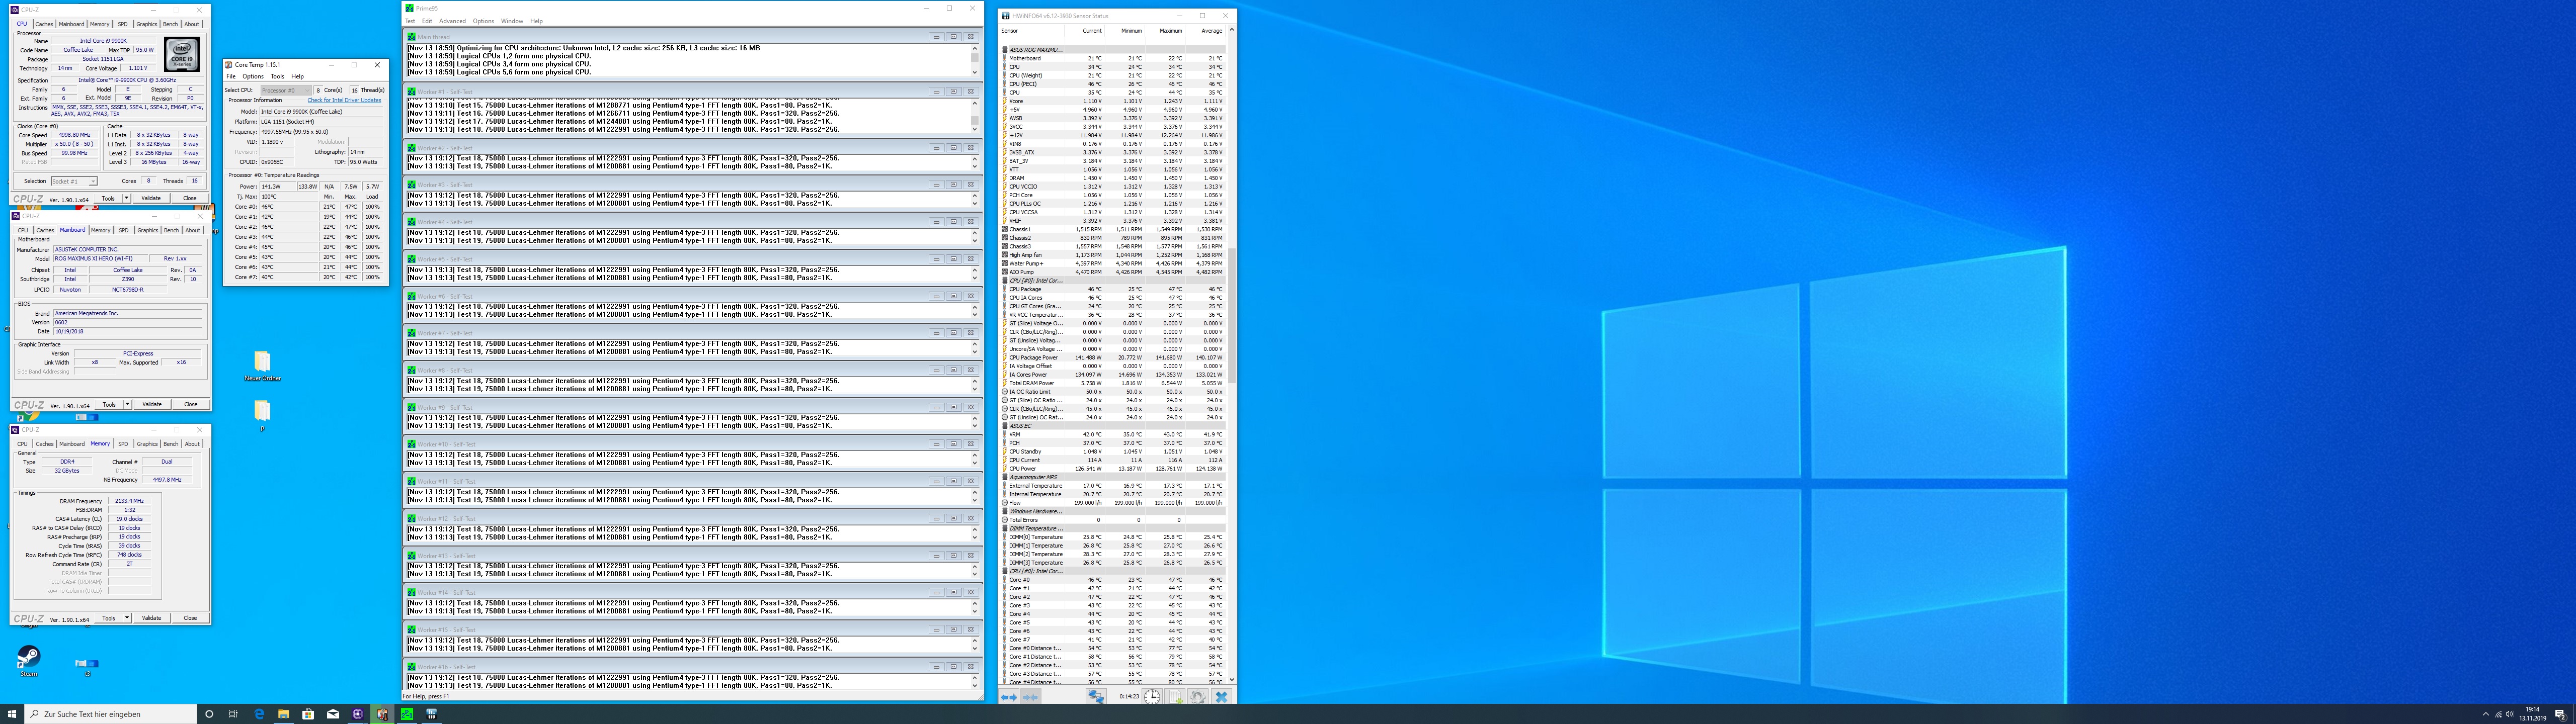Click the HWiNFO expand-columns blue arrows icon
The width and height of the screenshot is (2576, 724).
coord(1008,697)
